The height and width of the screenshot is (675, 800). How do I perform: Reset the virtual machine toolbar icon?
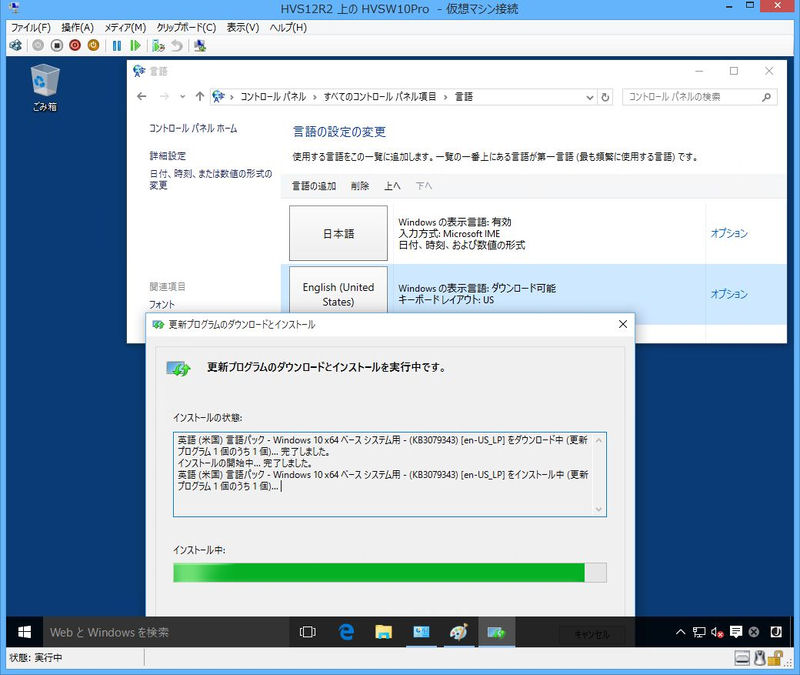tap(135, 45)
